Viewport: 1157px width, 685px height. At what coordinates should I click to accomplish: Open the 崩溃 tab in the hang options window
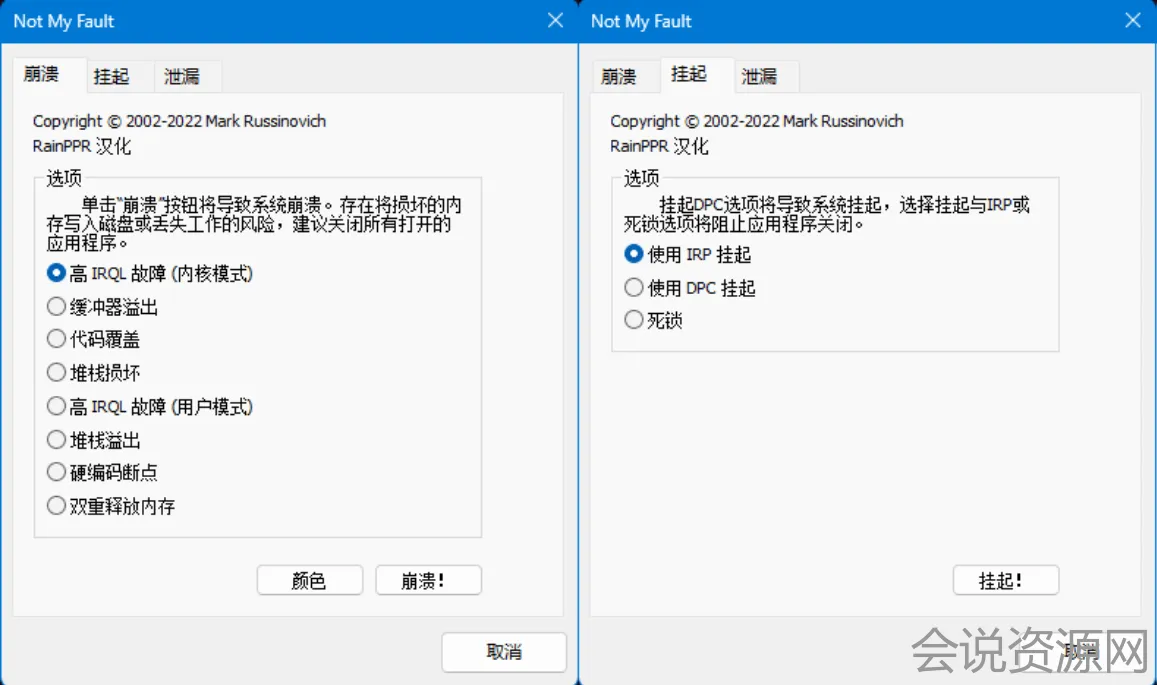click(x=619, y=76)
